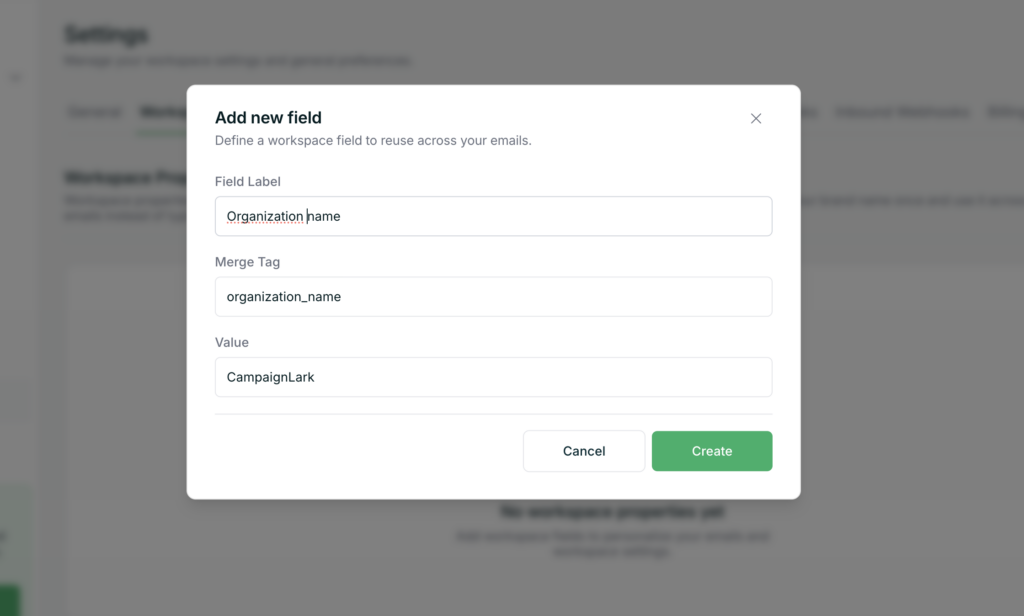Screen dimensions: 1024x616
Task: Click the "Merge Tag" caption text
Action: click(x=247, y=262)
